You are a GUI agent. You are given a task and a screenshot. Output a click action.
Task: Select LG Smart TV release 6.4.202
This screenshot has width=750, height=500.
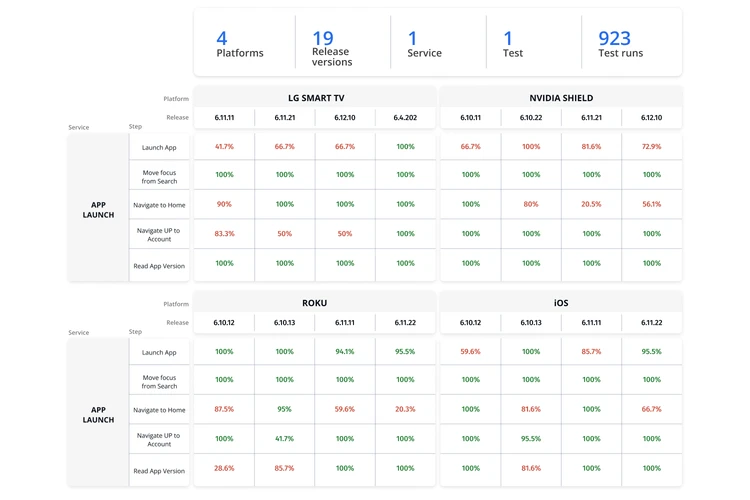pos(405,117)
